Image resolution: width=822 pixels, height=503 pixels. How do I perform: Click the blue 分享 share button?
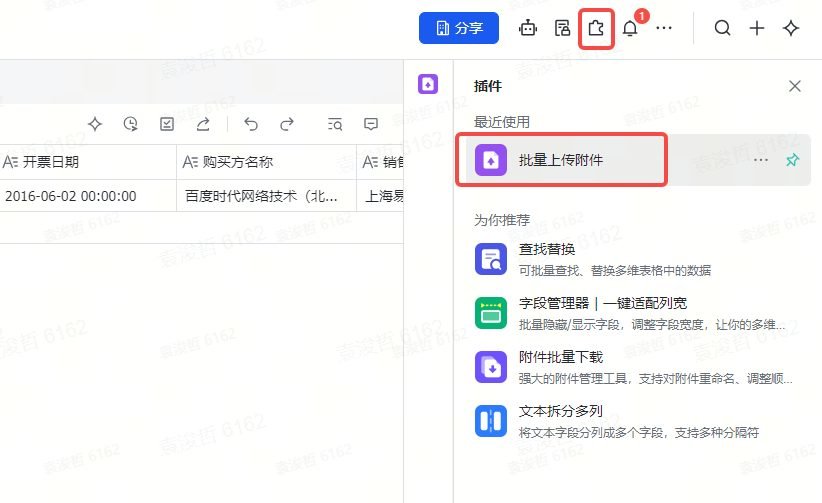tap(459, 28)
